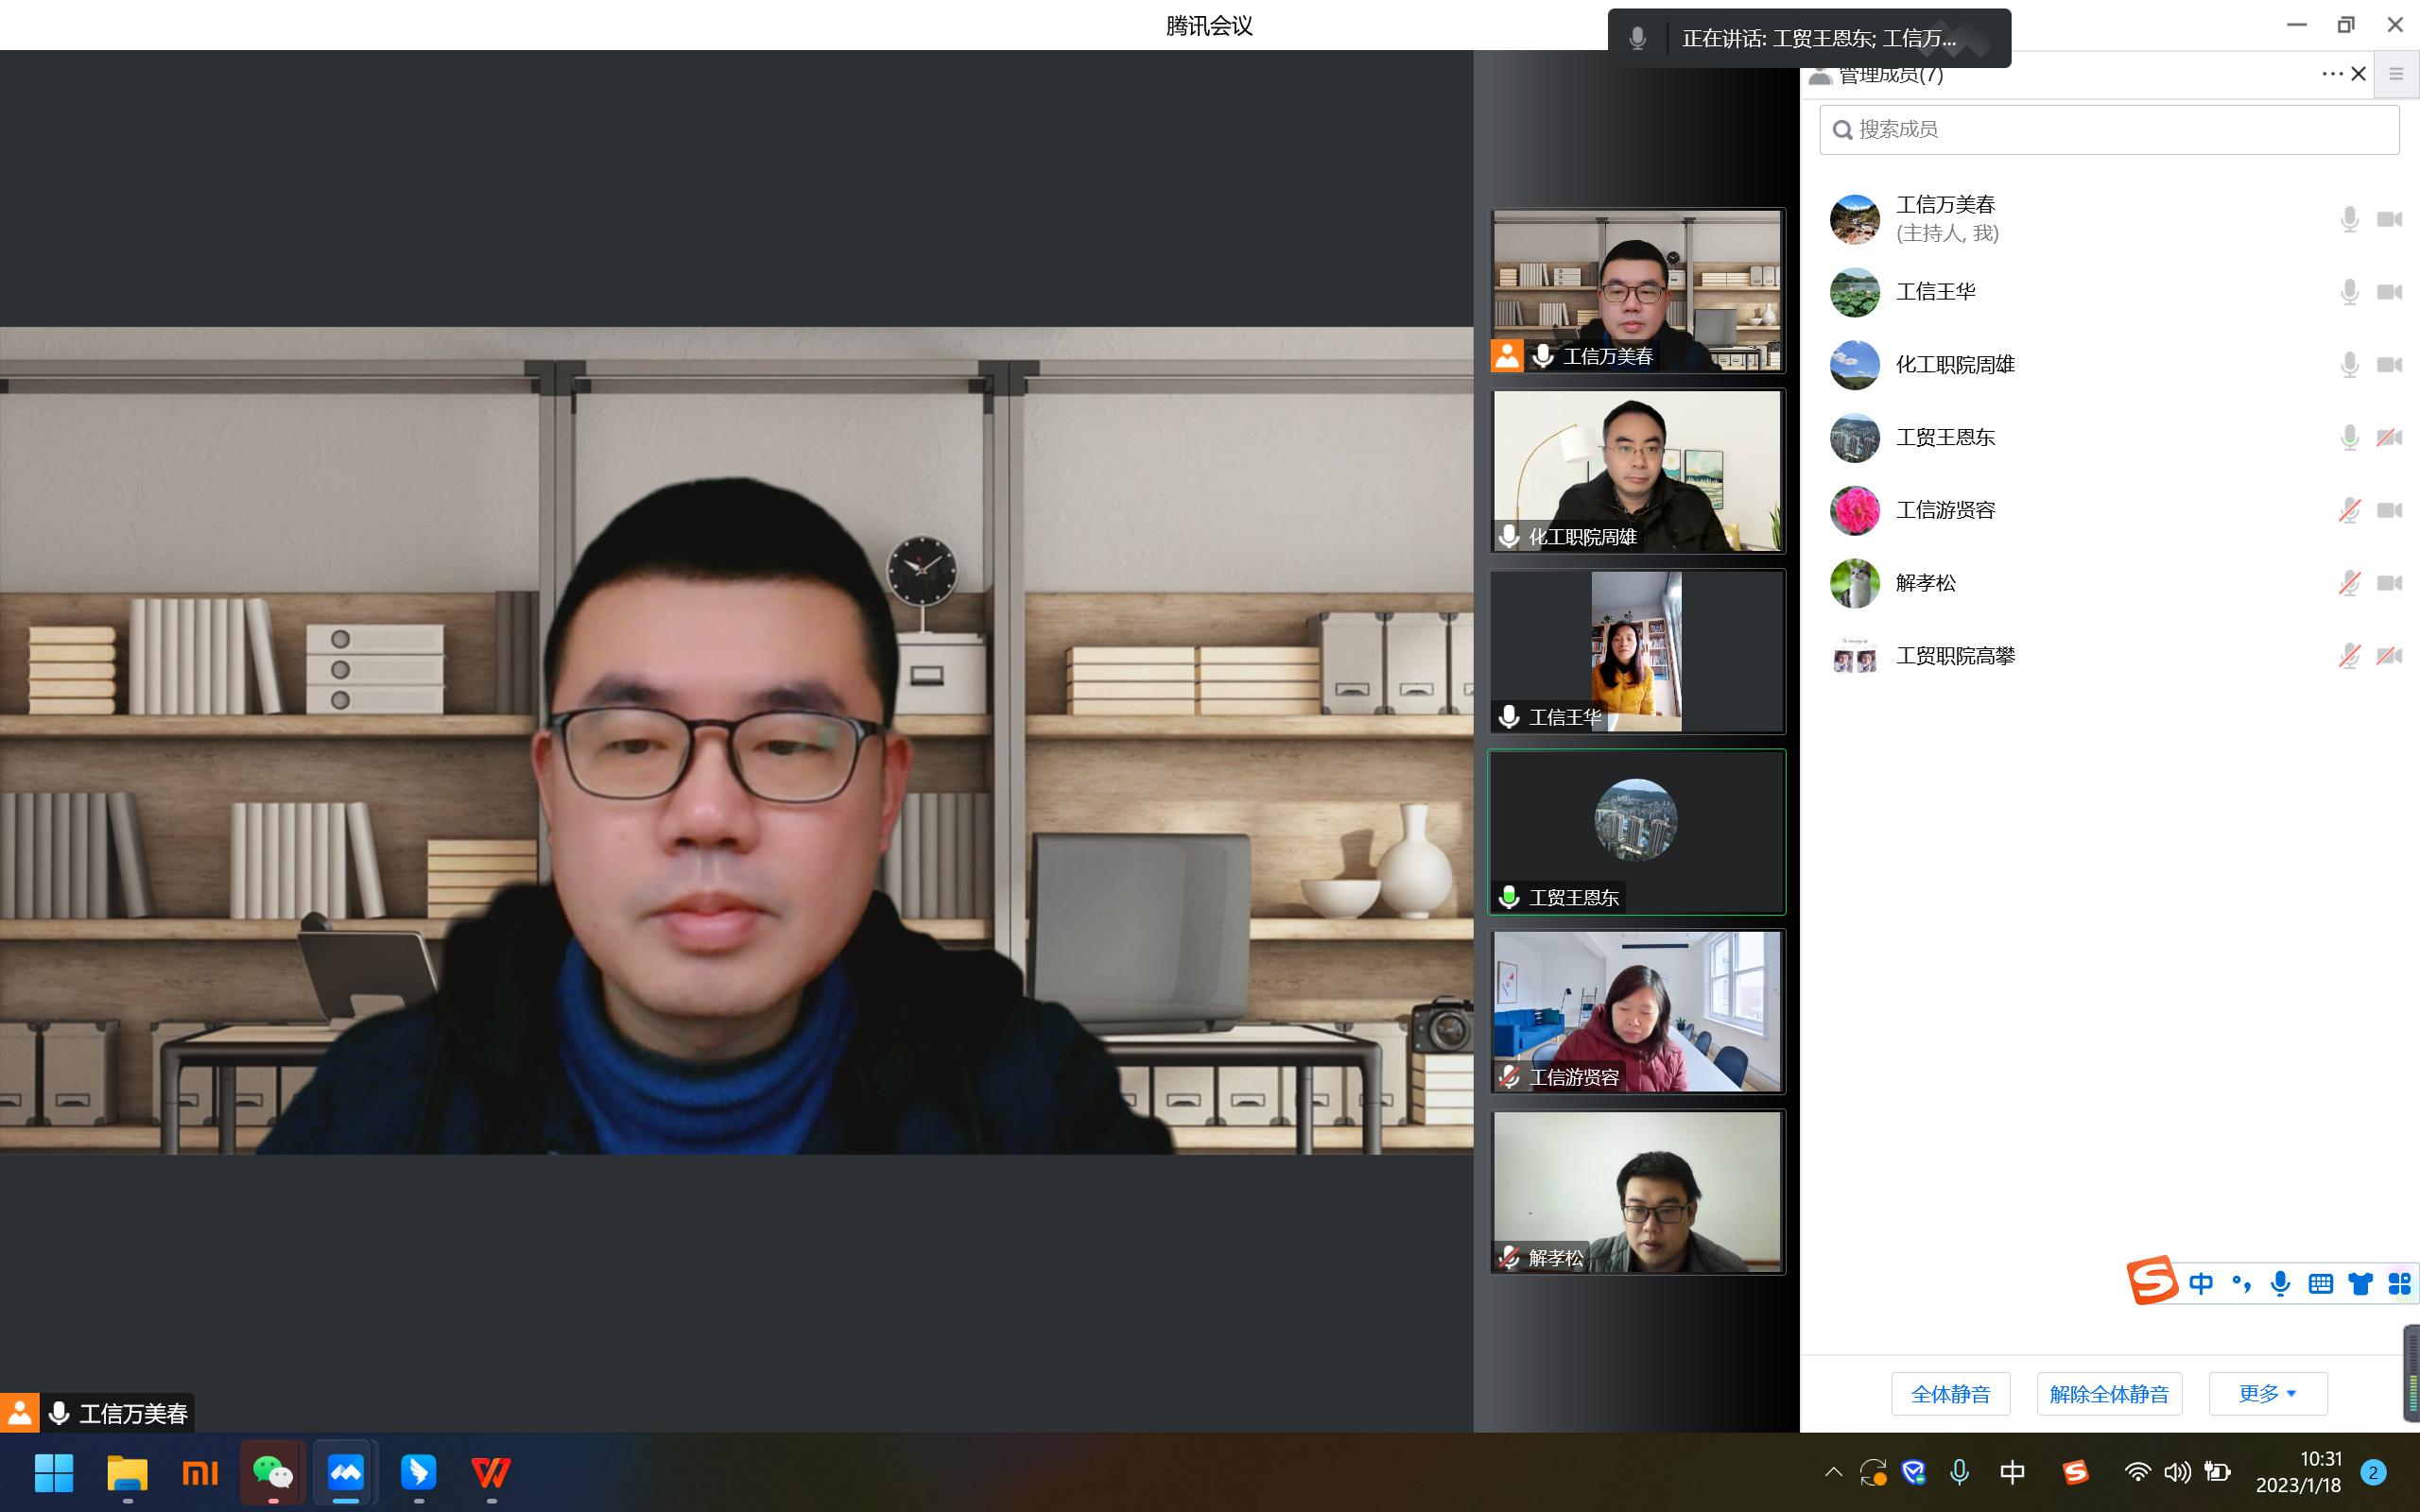Click 解除全体静音 button
The width and height of the screenshot is (2420, 1512).
click(x=2108, y=1394)
